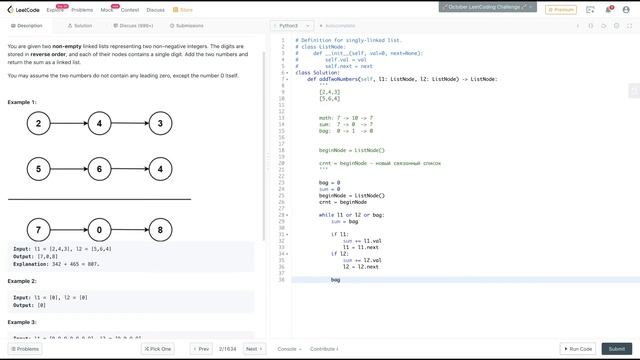Click 'sum += l1.val' on line 32
This screenshot has width=640, height=360.
362,241
